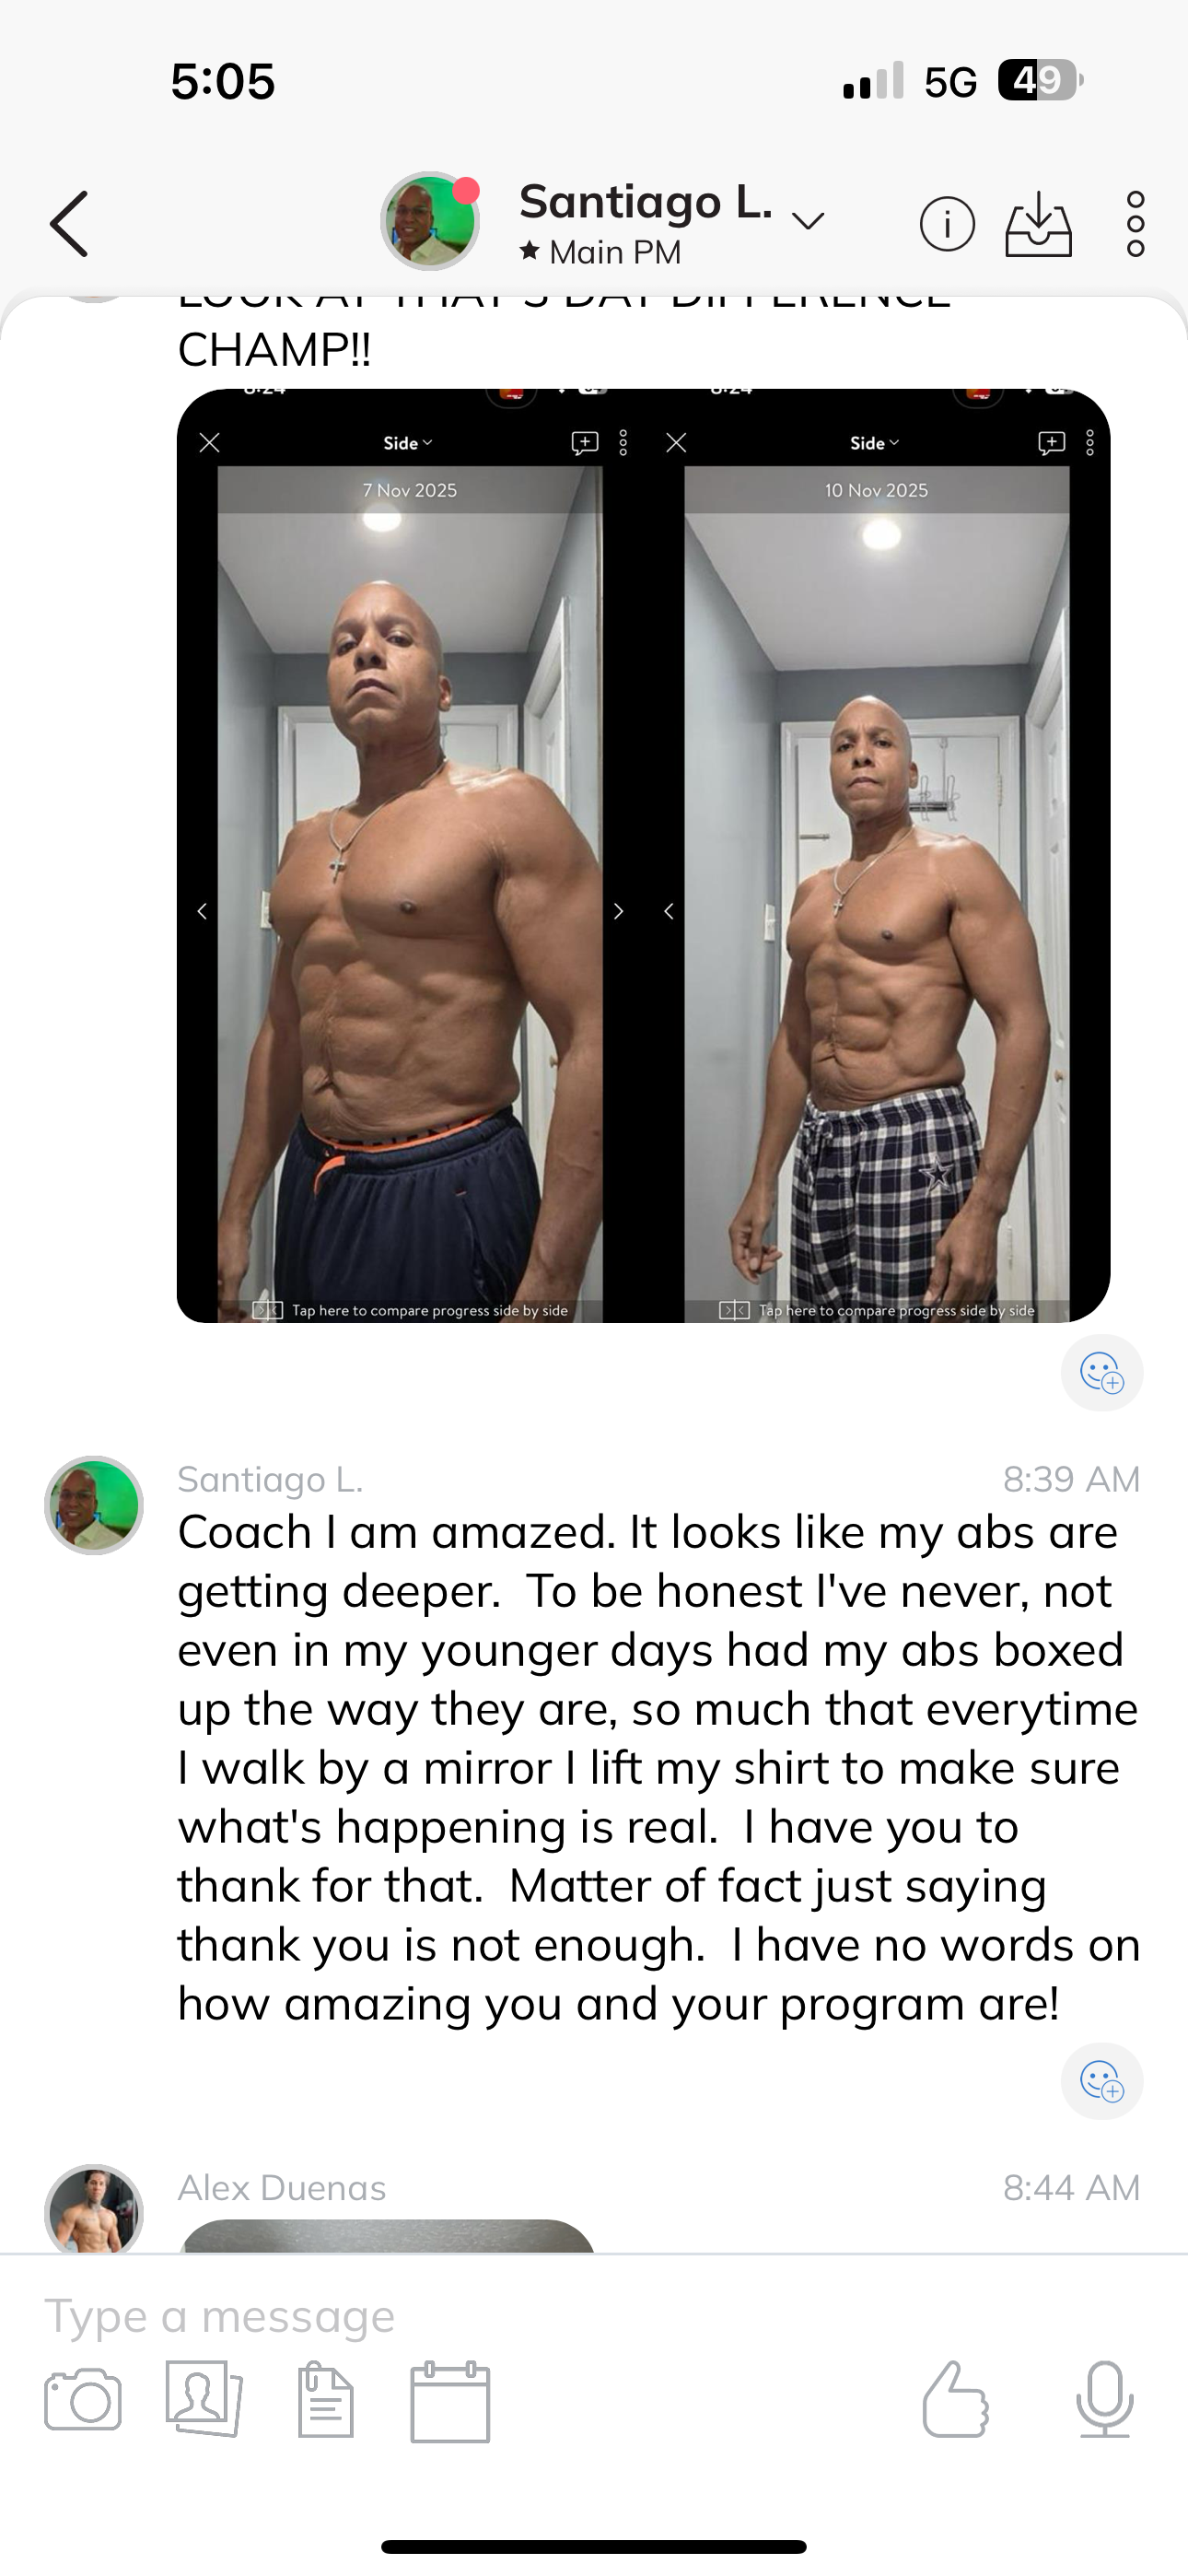Viewport: 1188px width, 2576px height.
Task: Go back with the left arrow
Action: pyautogui.click(x=69, y=224)
